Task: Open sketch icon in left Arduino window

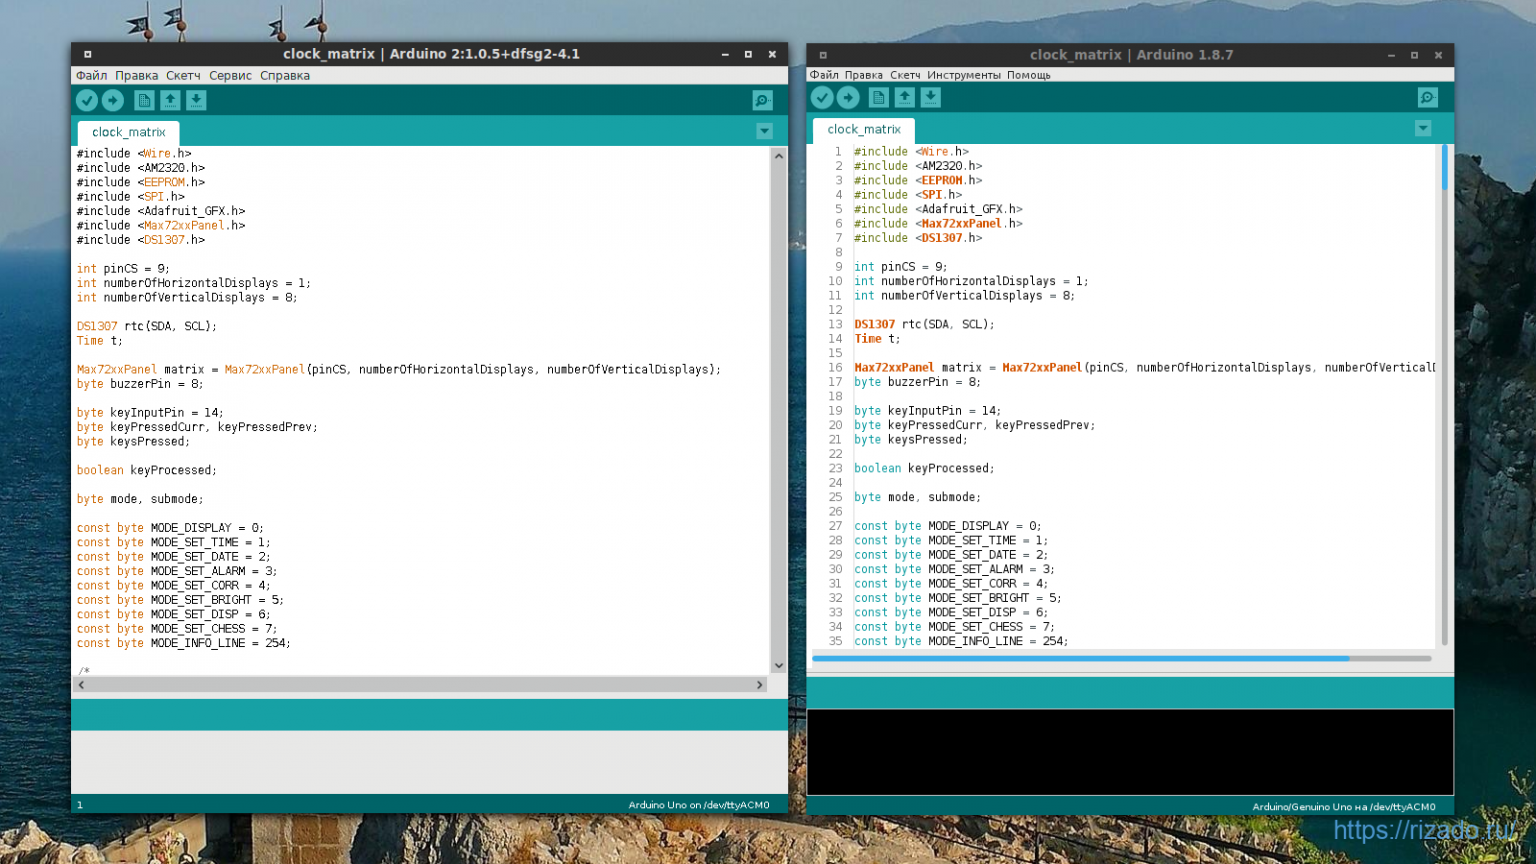Action: [170, 100]
